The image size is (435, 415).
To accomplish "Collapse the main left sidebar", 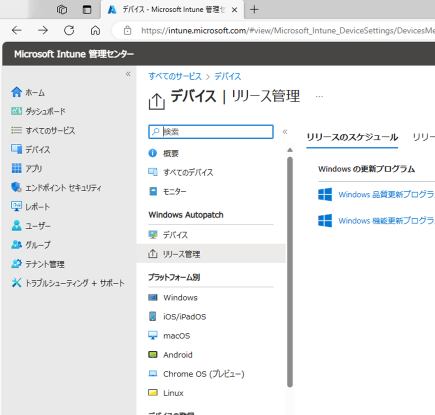I will tap(128, 74).
